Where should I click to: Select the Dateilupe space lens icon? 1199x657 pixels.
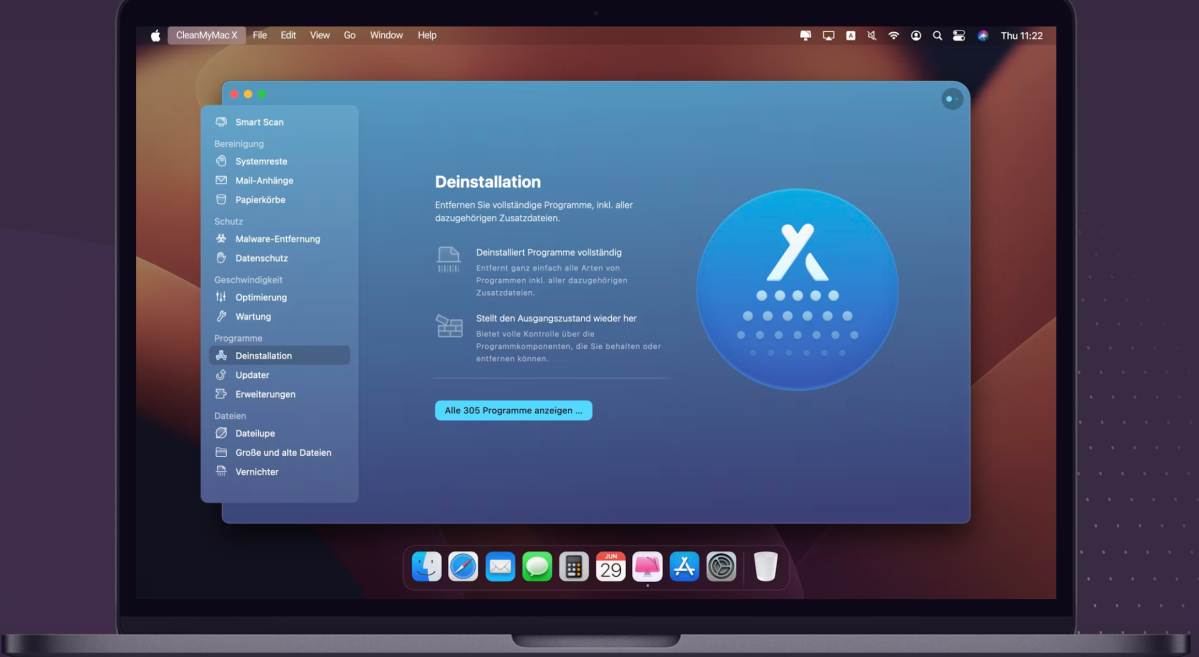(221, 433)
